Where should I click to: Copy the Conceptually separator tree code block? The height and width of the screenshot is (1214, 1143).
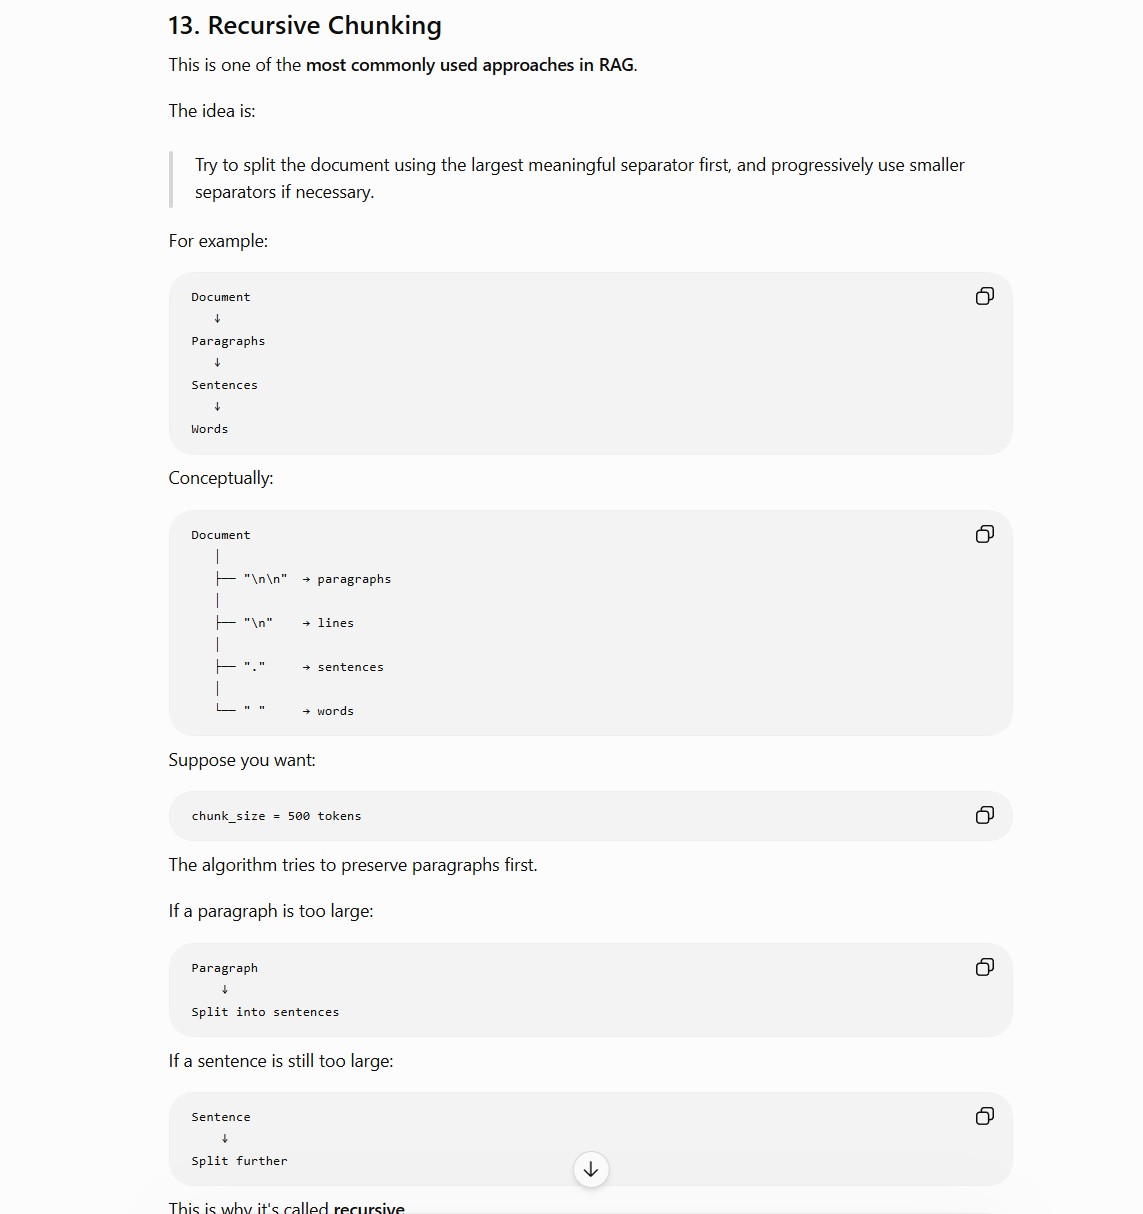click(985, 534)
